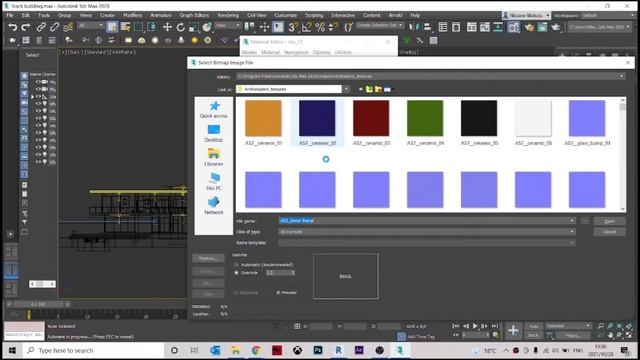The width and height of the screenshot is (640, 360).
Task: Pick the Select and Rotate tool
Action: coord(180,27)
